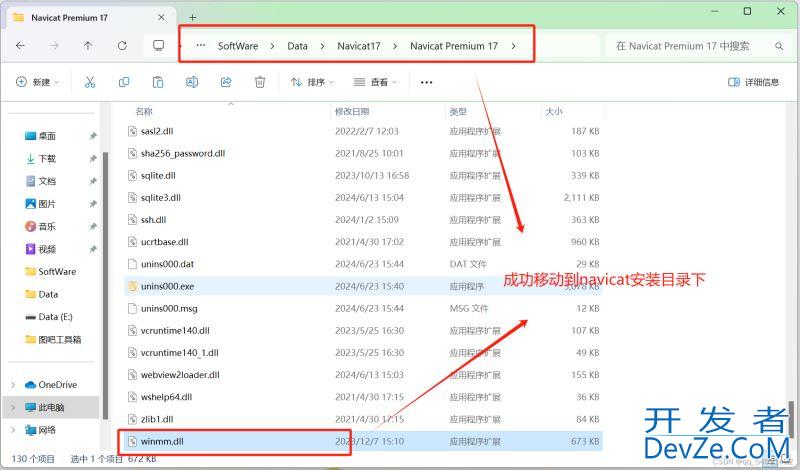Click the Paste clipboard icon

[x=158, y=82]
